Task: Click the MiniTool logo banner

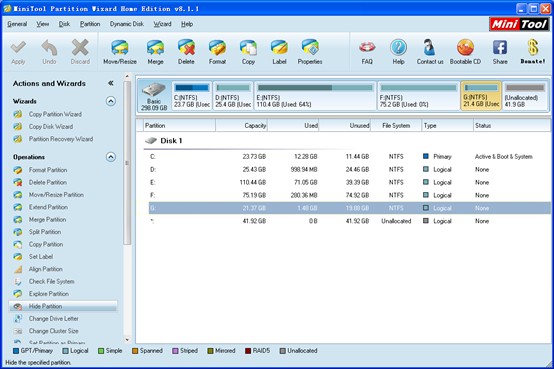Action: pos(519,24)
